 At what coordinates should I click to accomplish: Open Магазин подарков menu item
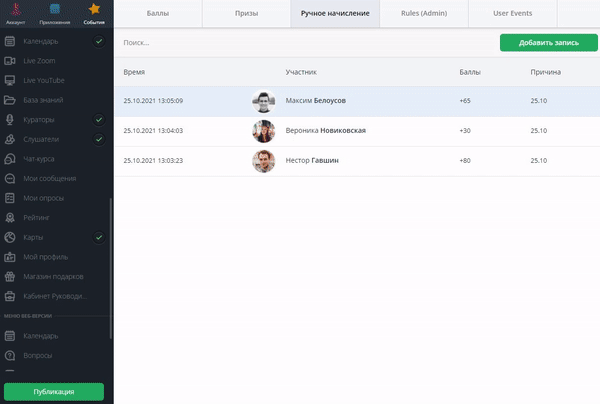(53, 277)
